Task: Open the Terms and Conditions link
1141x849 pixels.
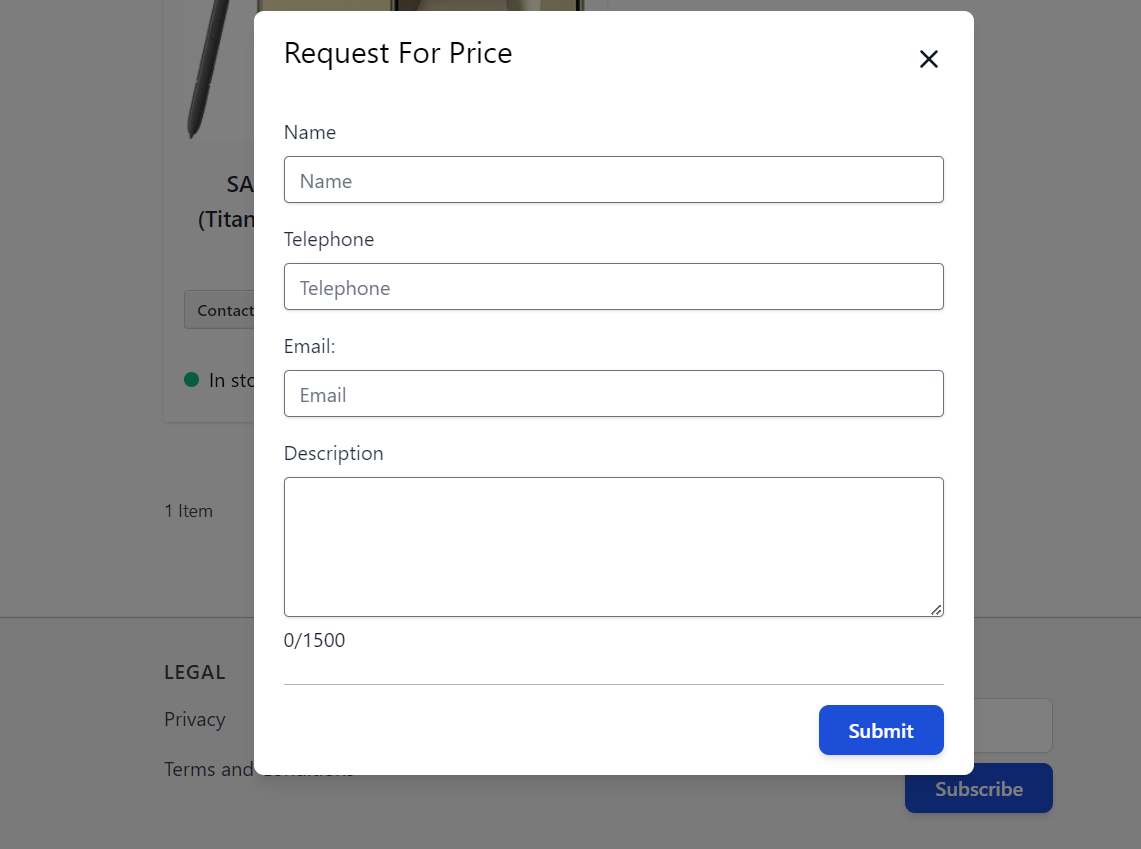Action: (x=208, y=769)
